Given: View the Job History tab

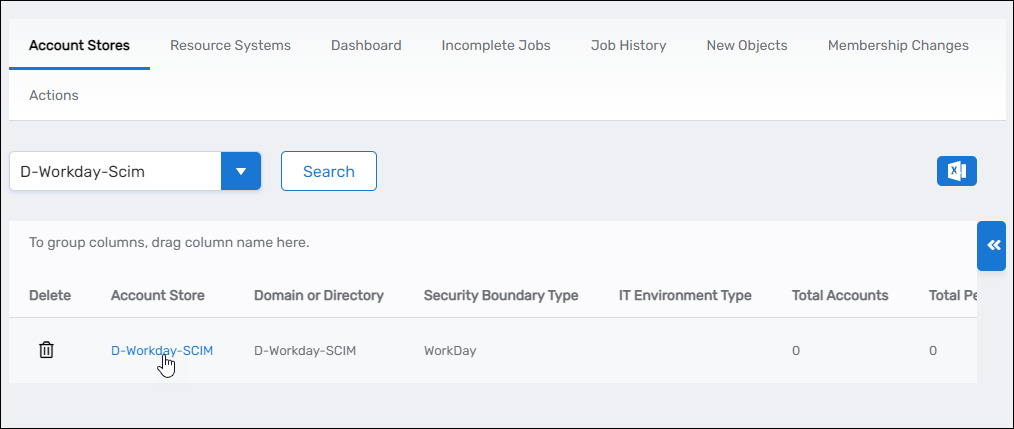Looking at the screenshot, I should point(628,45).
